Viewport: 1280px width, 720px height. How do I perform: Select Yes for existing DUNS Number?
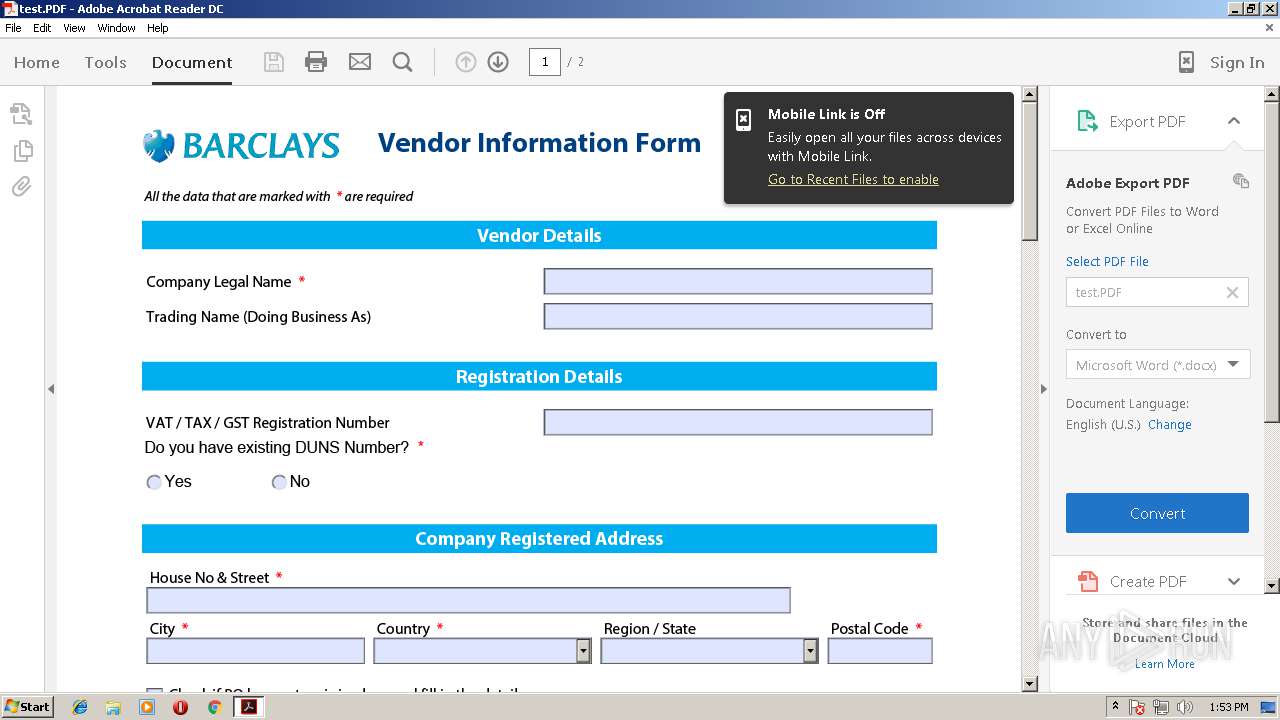pyautogui.click(x=154, y=482)
